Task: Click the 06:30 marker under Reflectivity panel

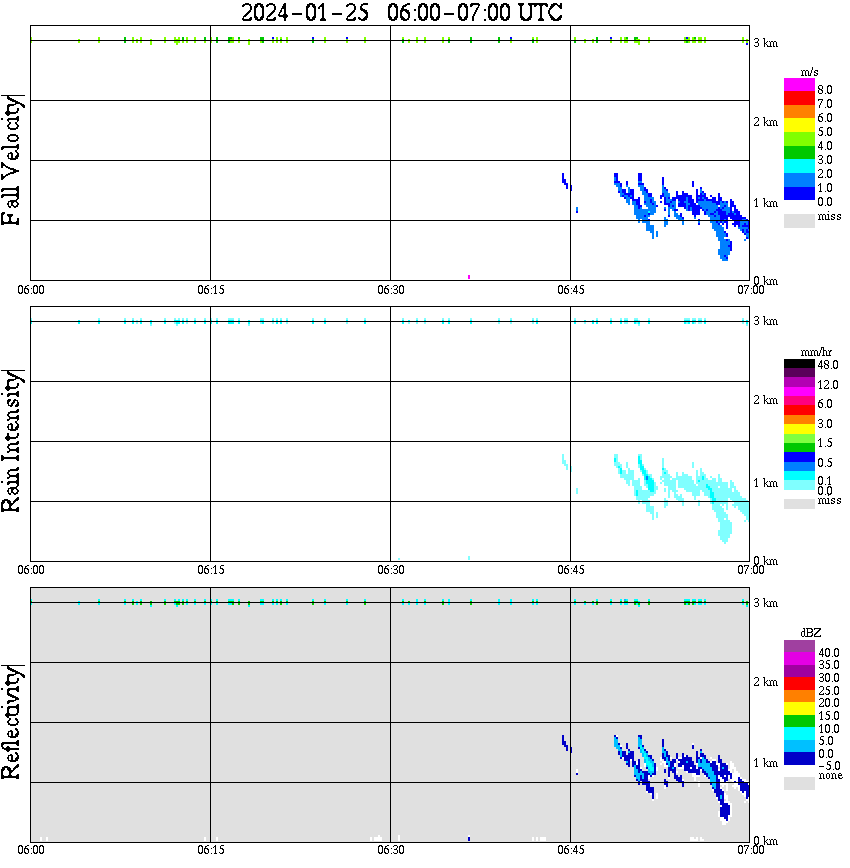Action: 390,850
